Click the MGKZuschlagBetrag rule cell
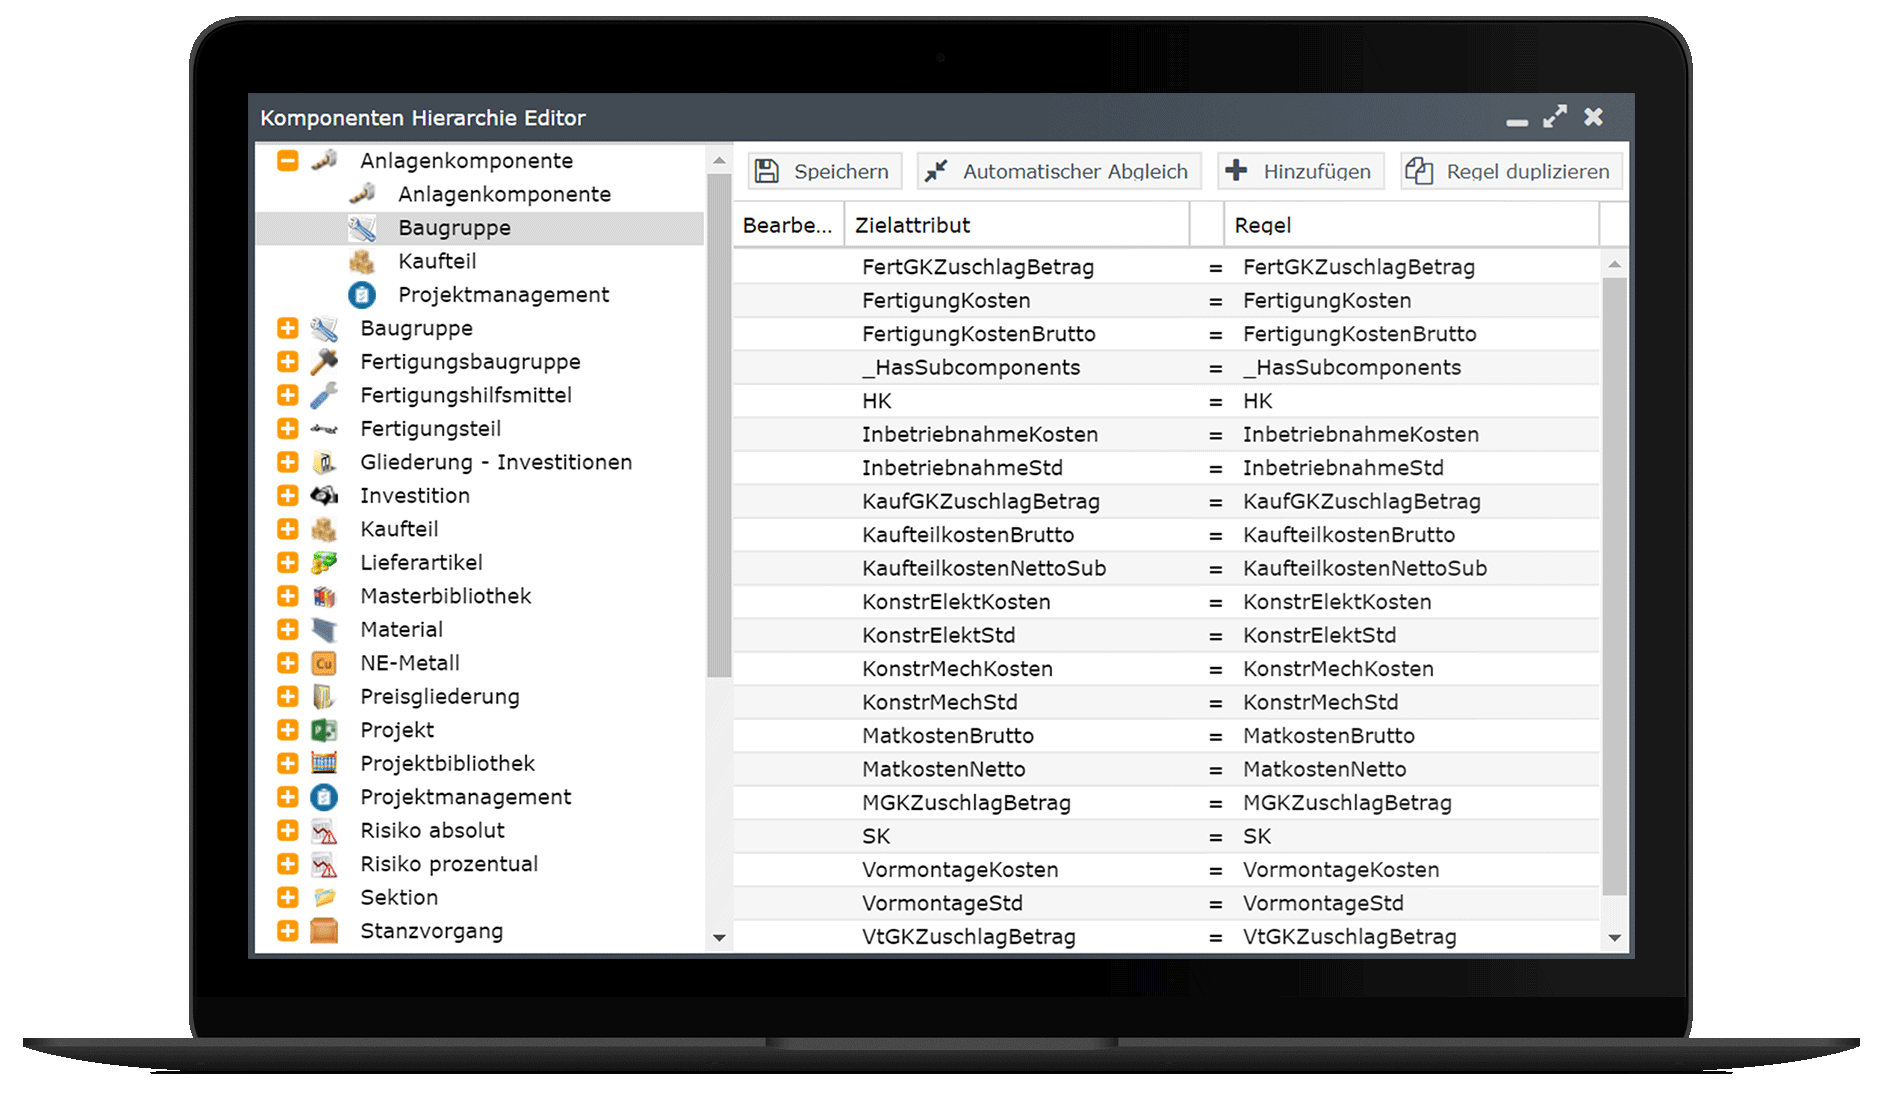Screen dimensions: 1886x1096 [1347, 803]
